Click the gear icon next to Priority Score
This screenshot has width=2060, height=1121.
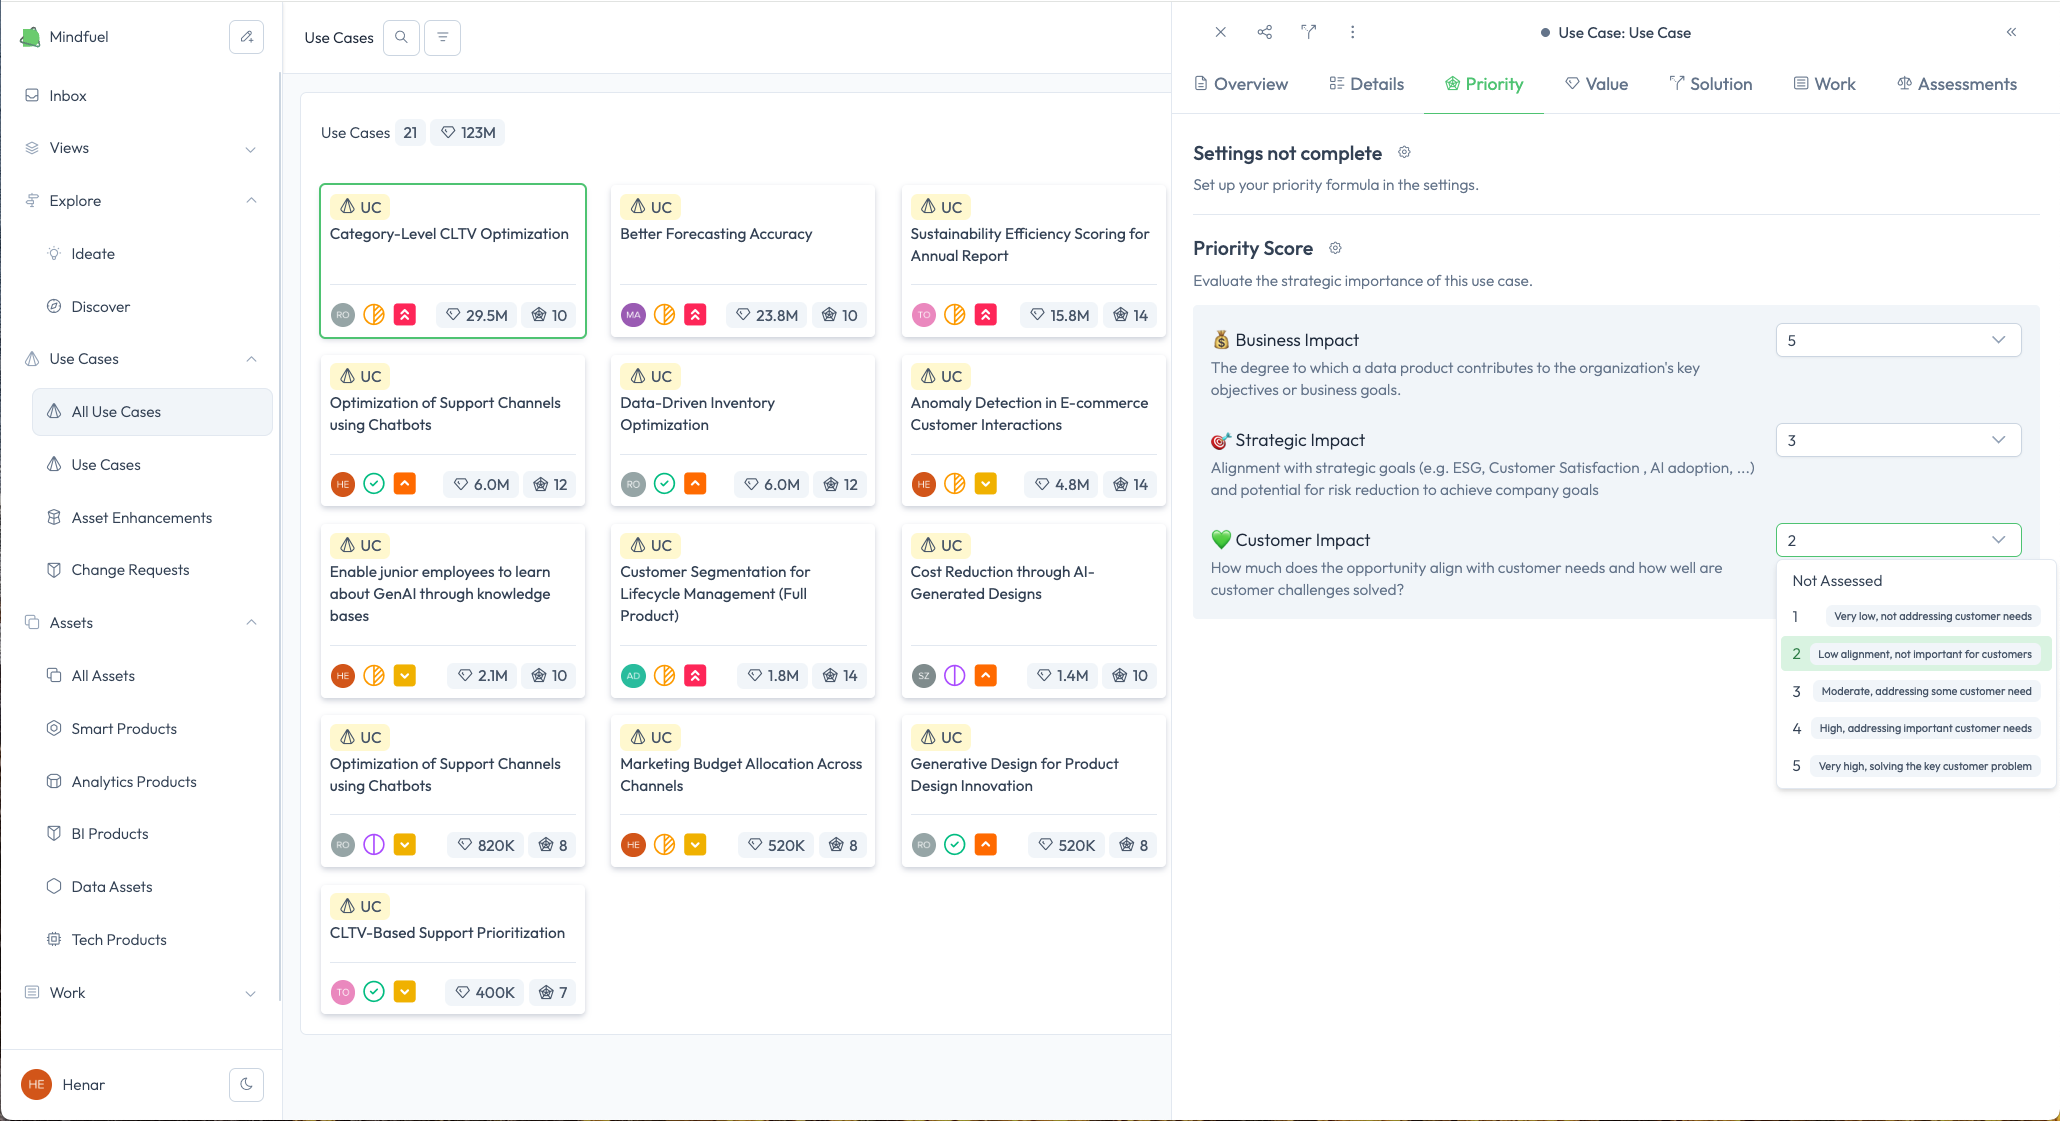(1335, 248)
